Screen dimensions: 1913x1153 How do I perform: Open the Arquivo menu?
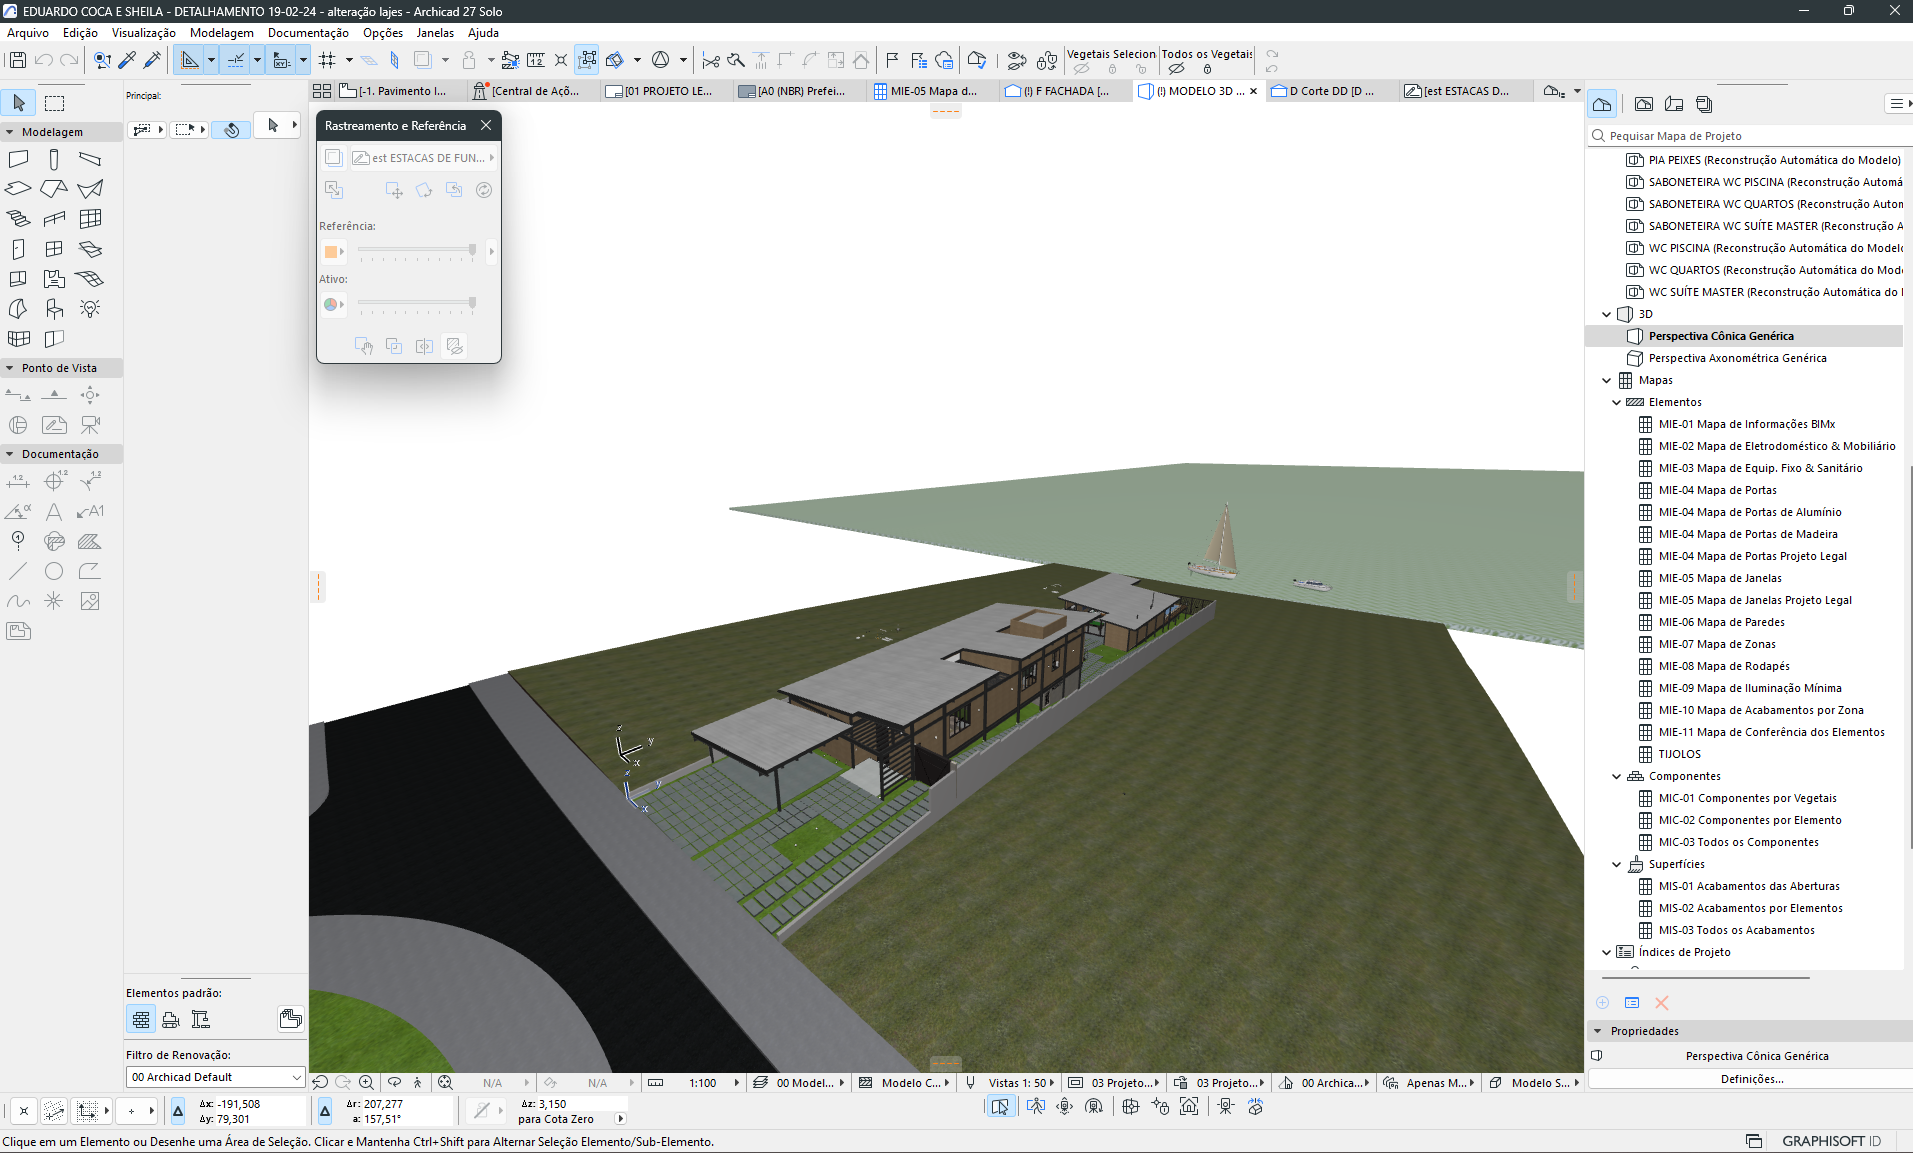tap(28, 33)
